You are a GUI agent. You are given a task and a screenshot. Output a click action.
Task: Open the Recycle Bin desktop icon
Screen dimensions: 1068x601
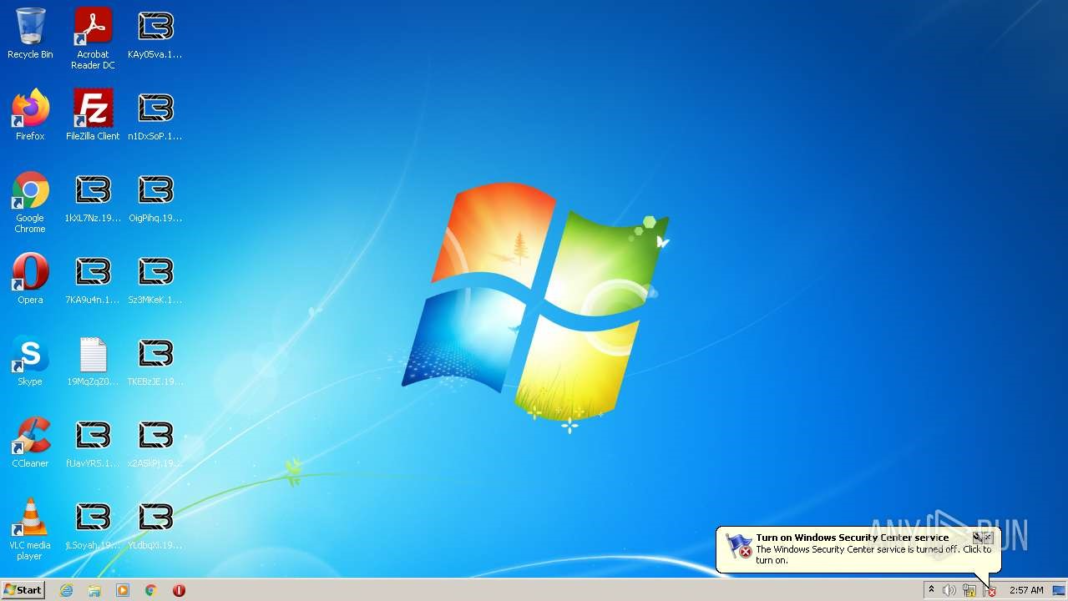click(30, 33)
